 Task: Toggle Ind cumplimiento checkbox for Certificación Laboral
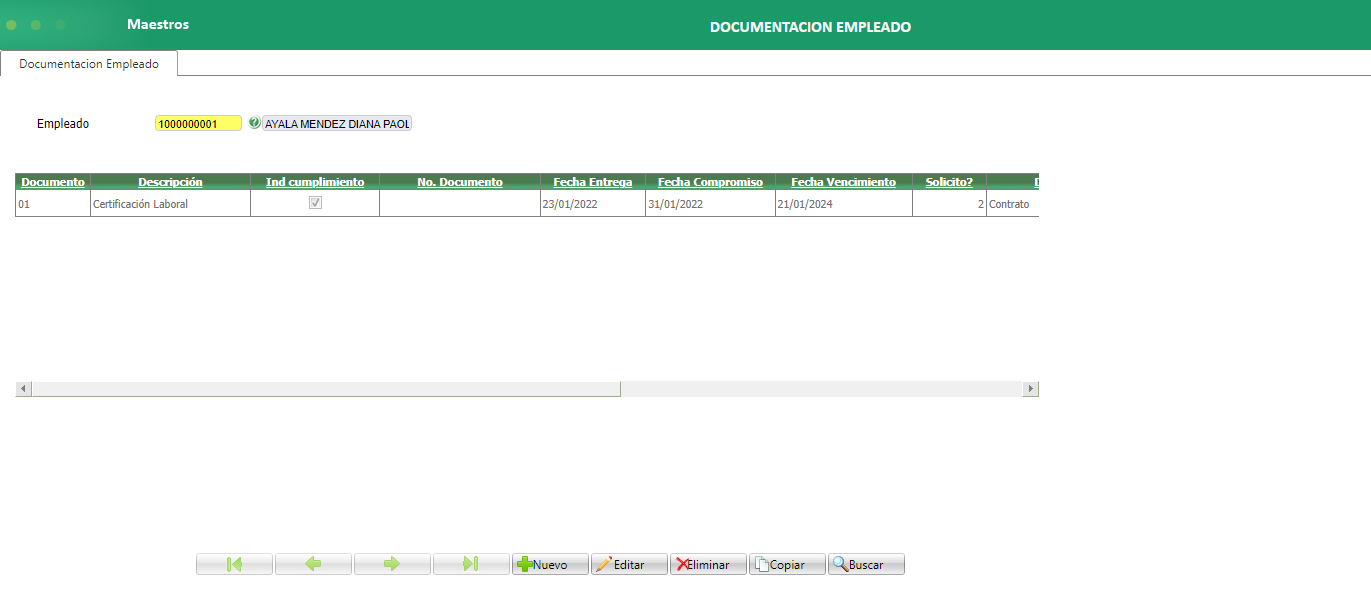315,202
